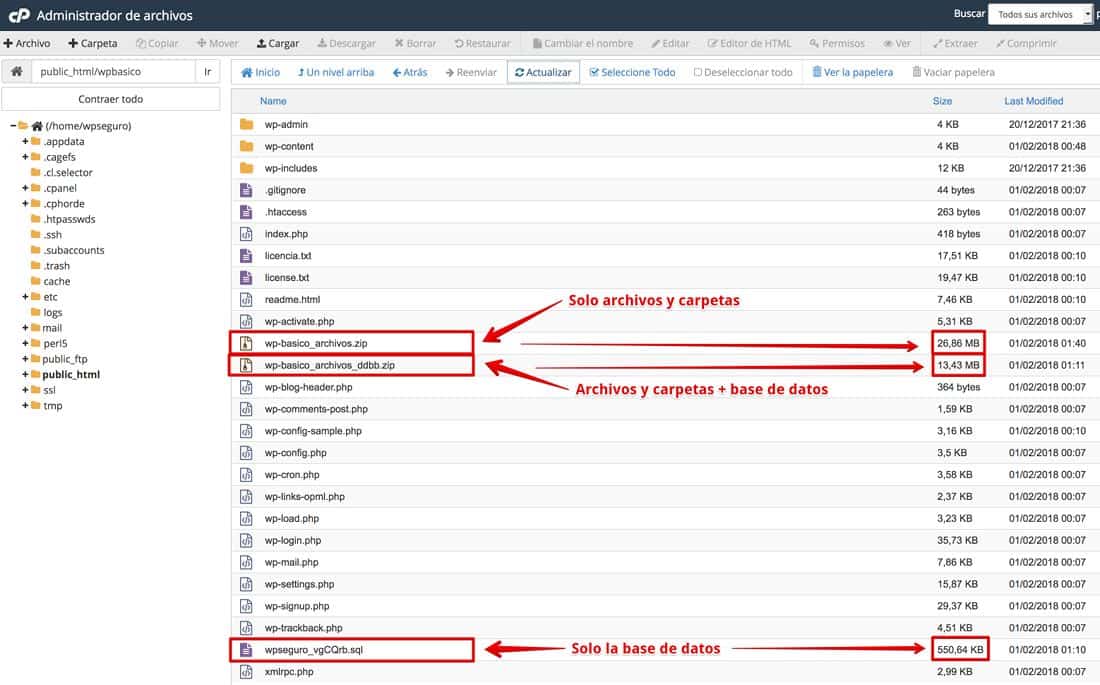Open Ver la papelera
This screenshot has height=685, width=1100.
[x=852, y=72]
